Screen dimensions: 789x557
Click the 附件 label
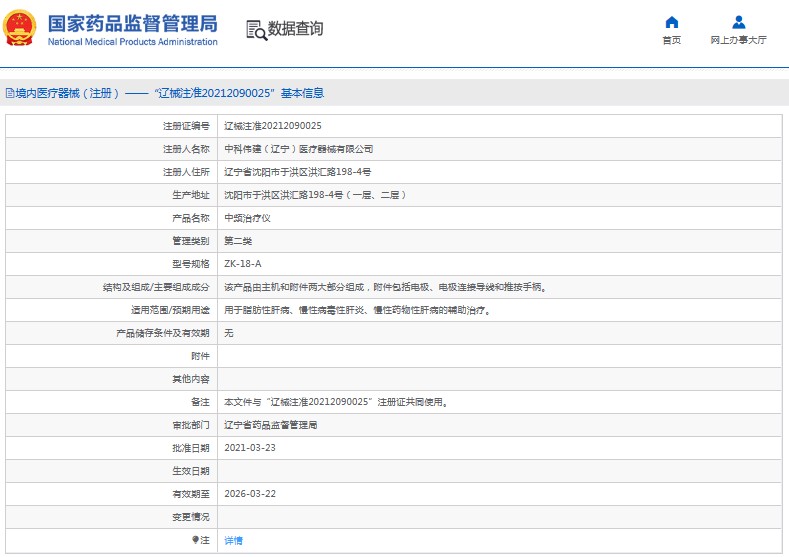(x=200, y=356)
